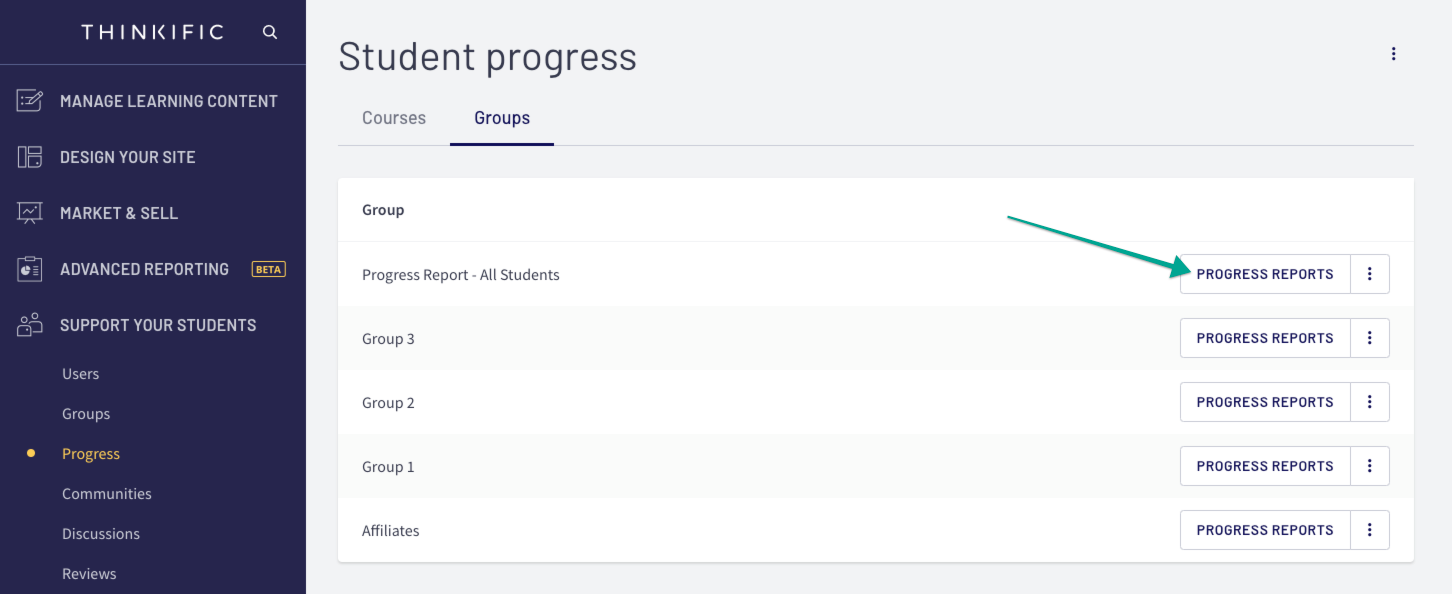
Task: Switch to the Courses tab
Action: (393, 118)
